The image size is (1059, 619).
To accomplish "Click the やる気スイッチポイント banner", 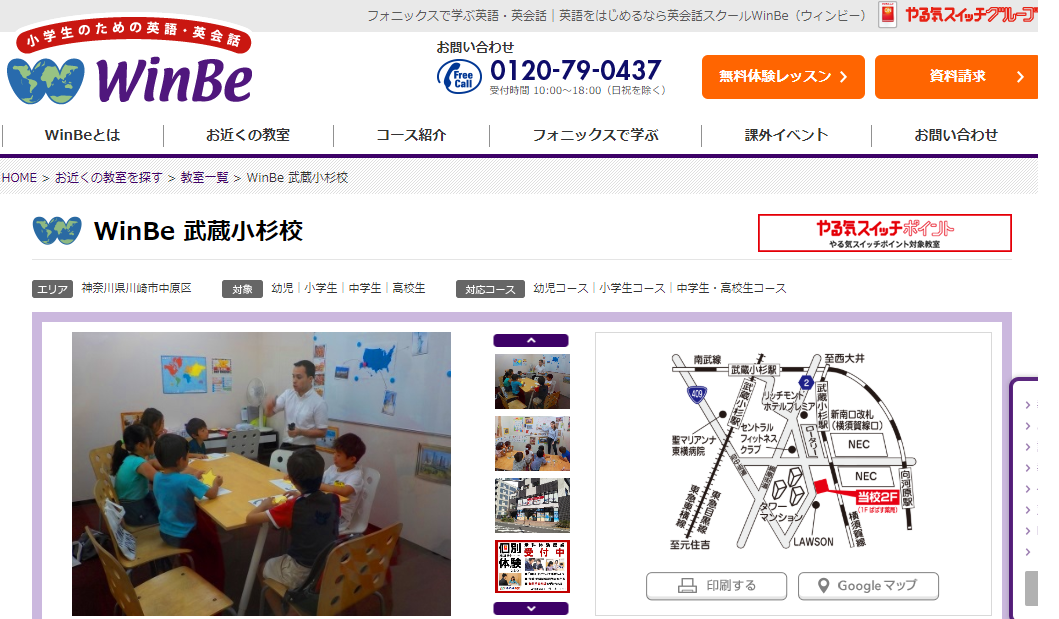I will click(x=885, y=233).
